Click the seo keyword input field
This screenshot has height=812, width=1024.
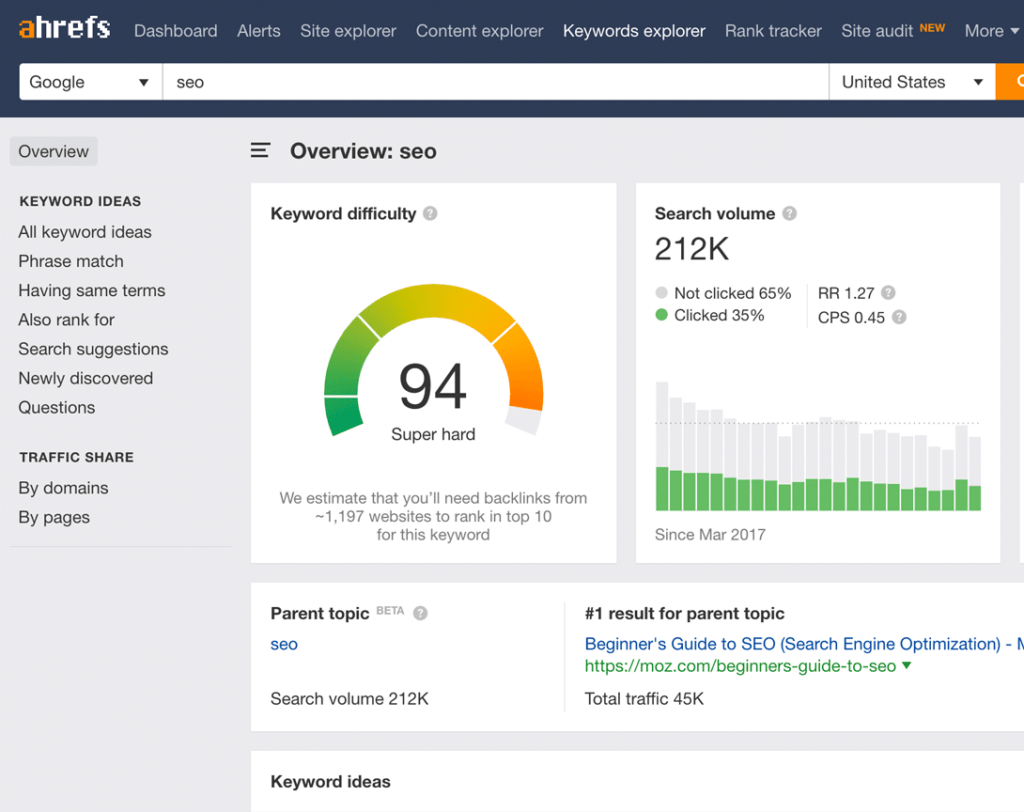496,82
